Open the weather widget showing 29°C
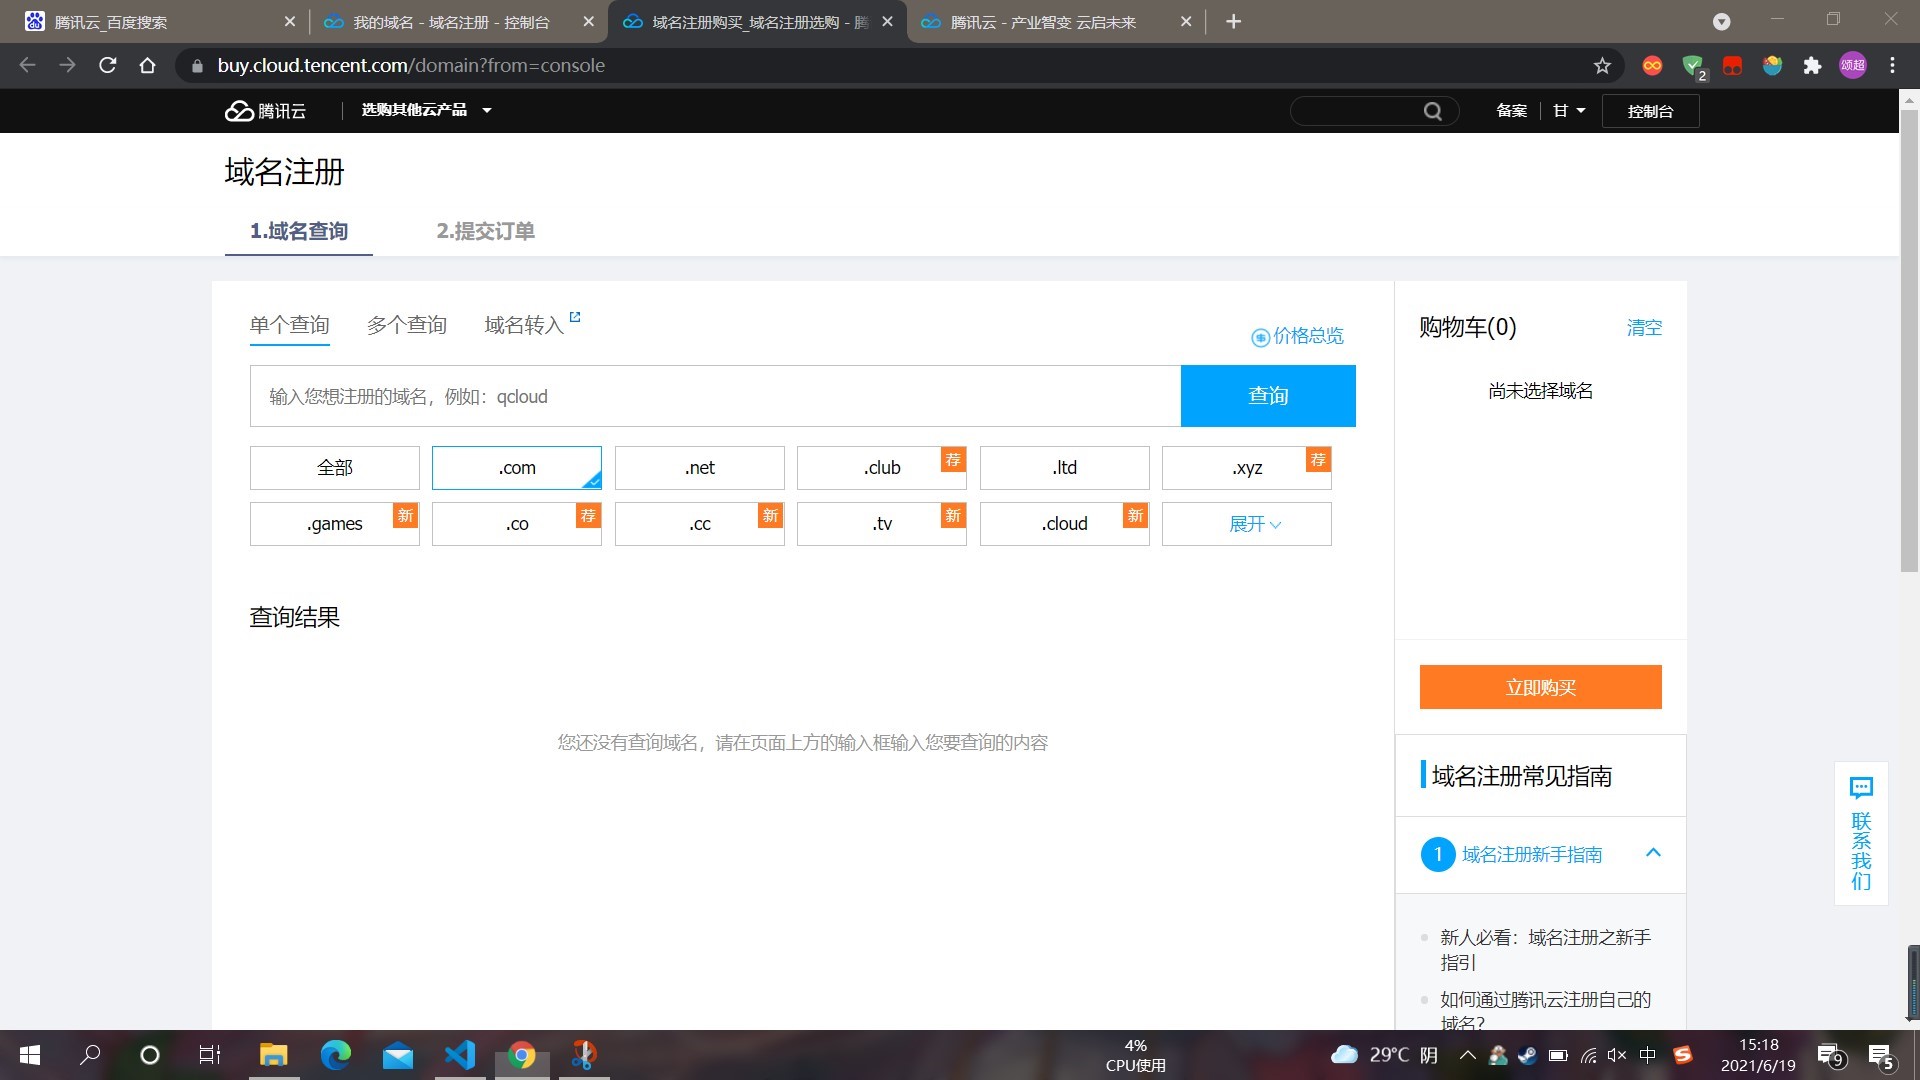1920x1080 pixels. (1384, 1055)
